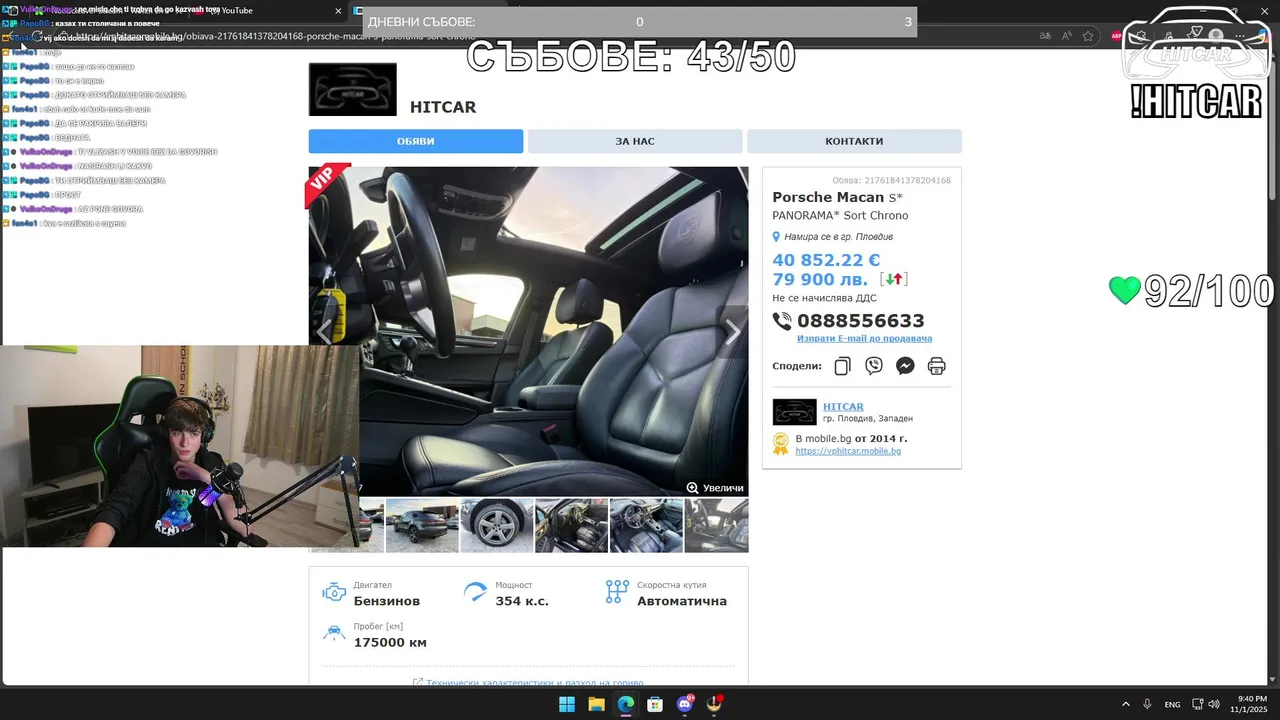Click the HITCAR logo in the page header
This screenshot has height=720, width=1280.
[x=352, y=89]
